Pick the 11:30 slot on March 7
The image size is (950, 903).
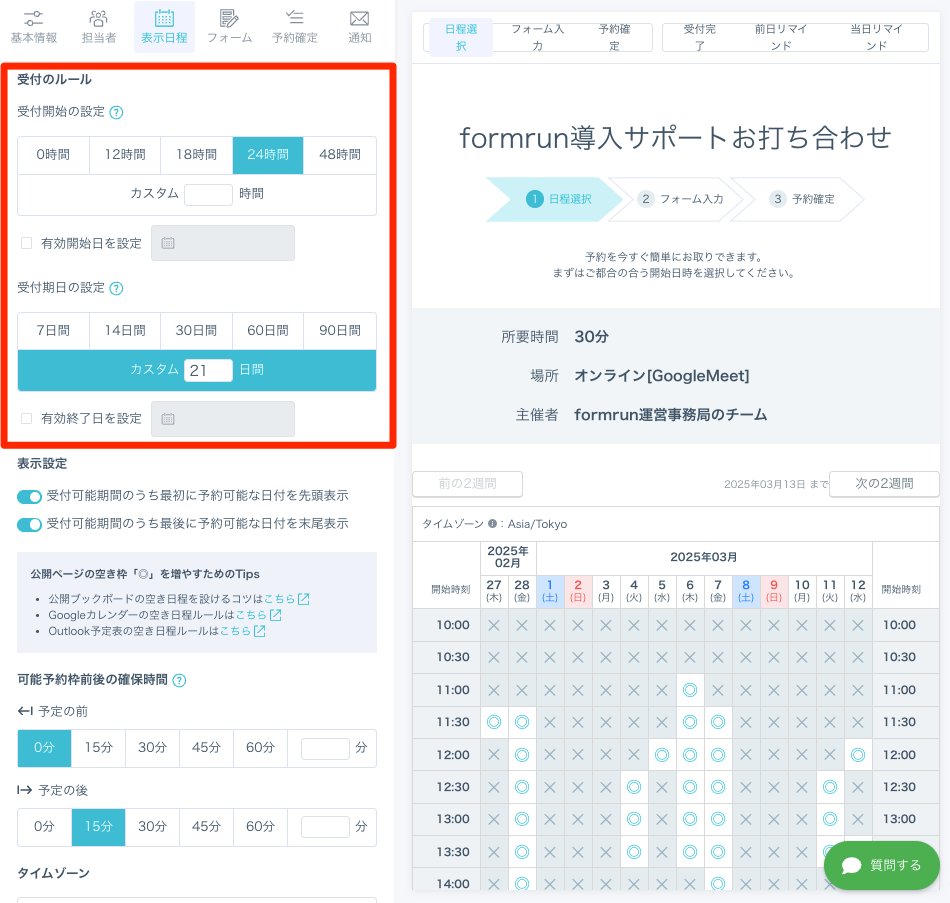(717, 722)
